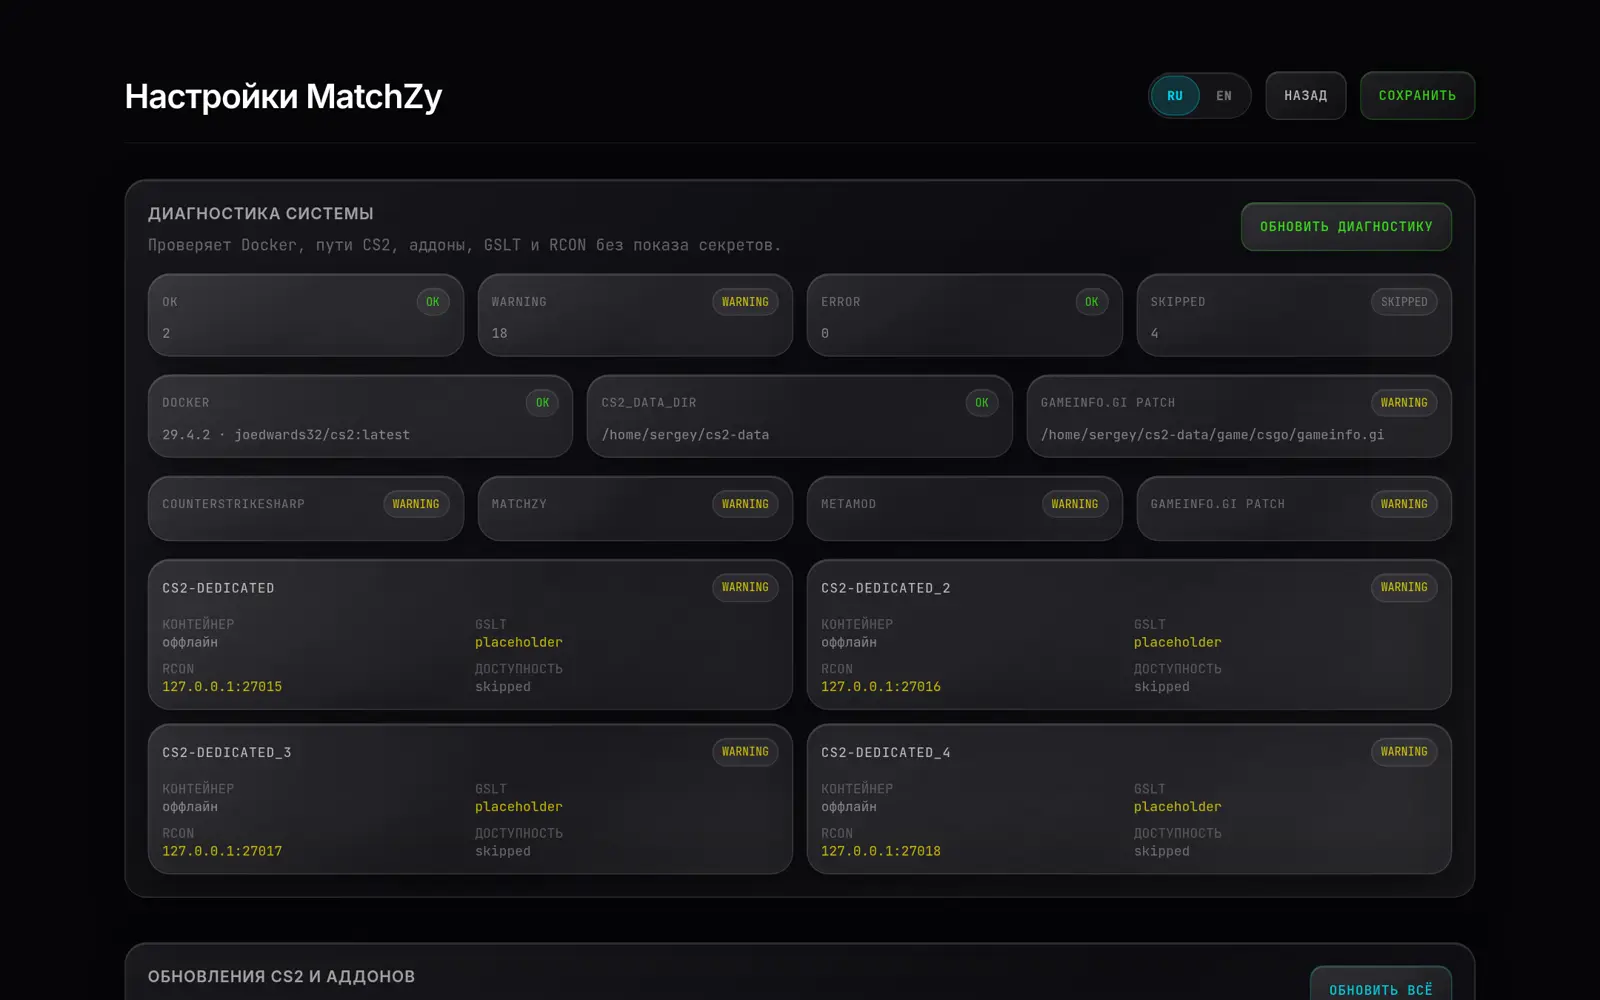Click the CS2-DEDICATED server warning badge
Viewport: 1600px width, 1000px height.
[745, 587]
